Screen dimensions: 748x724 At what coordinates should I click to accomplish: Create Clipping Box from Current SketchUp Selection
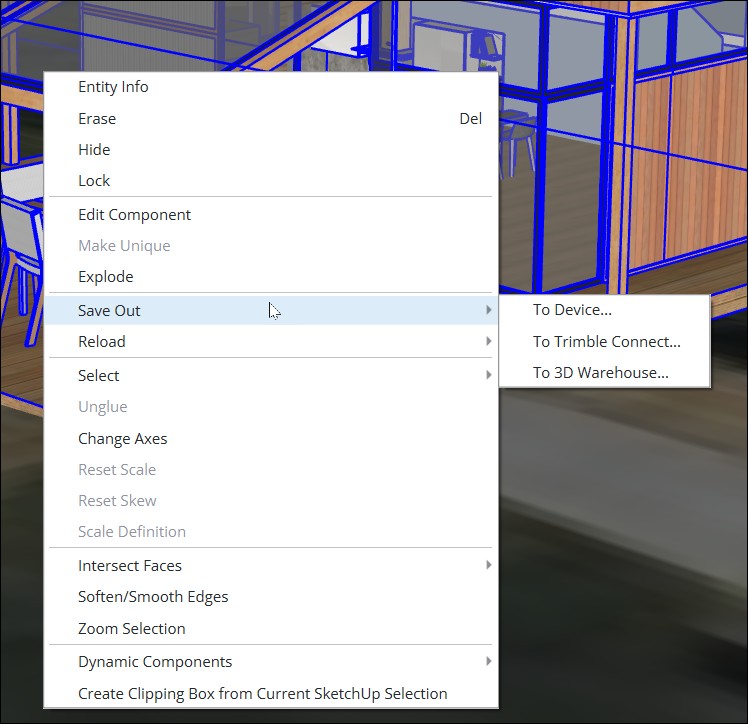coord(262,694)
